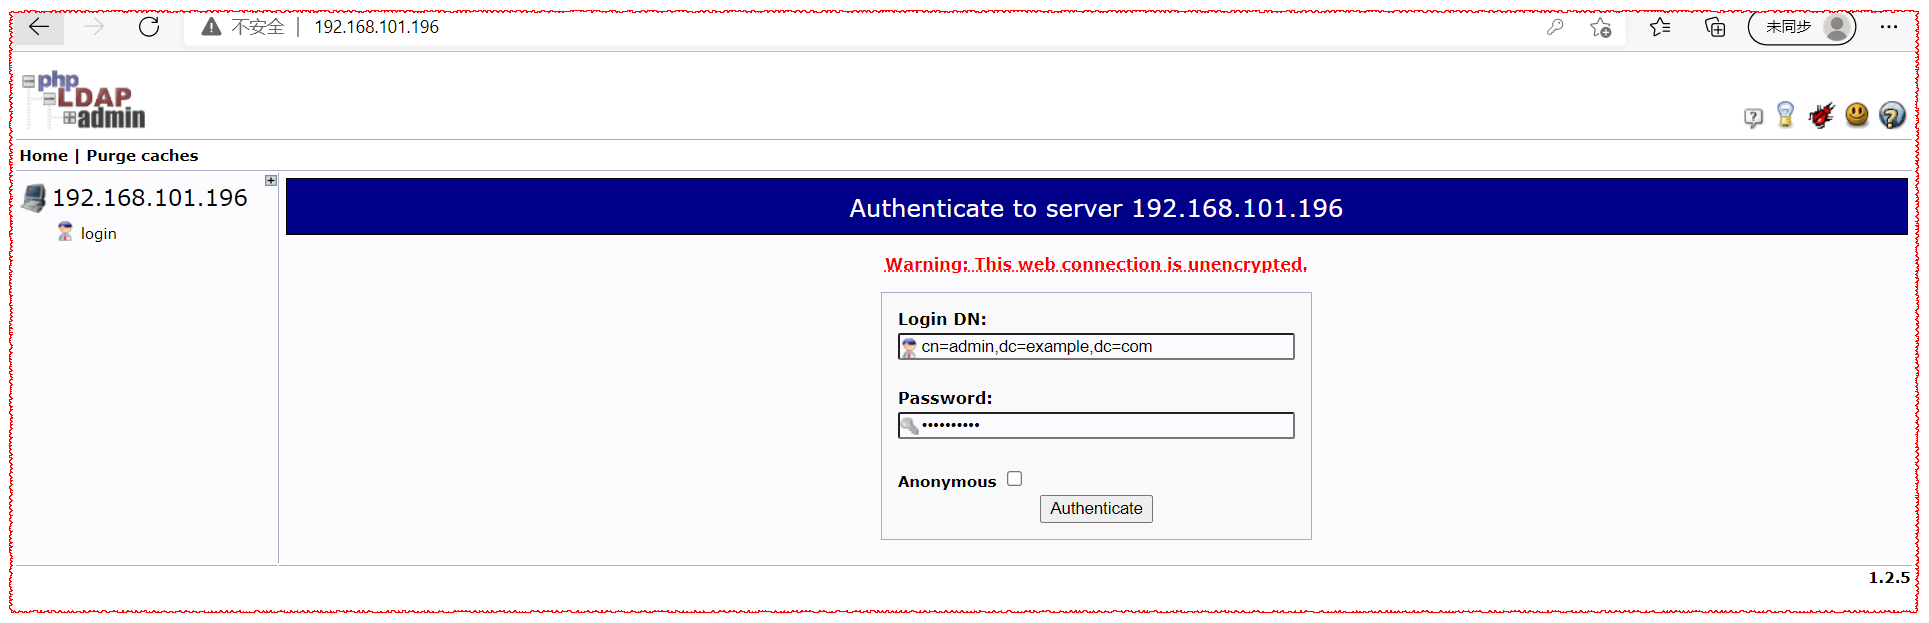Click the browser back arrow
The width and height of the screenshot is (1929, 623).
click(x=39, y=27)
